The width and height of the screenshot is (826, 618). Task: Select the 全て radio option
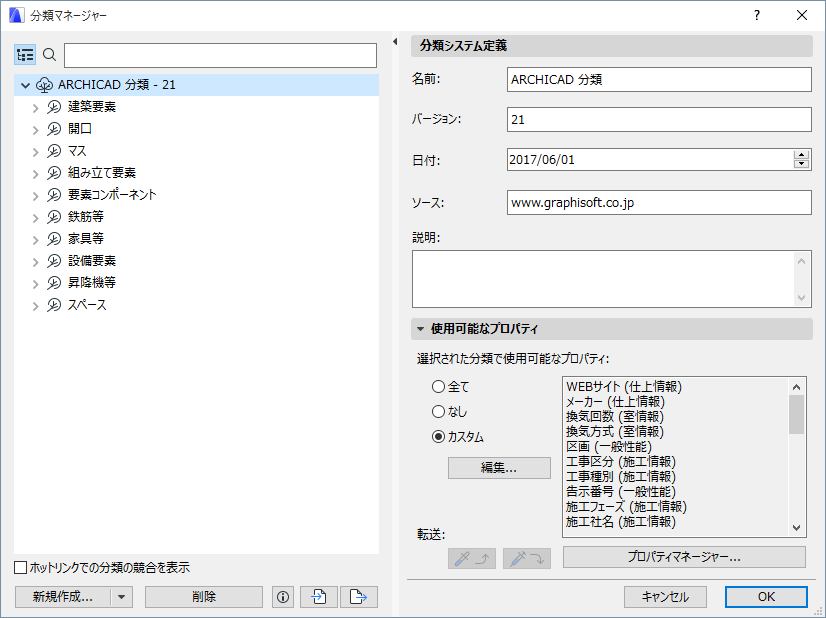pos(438,387)
